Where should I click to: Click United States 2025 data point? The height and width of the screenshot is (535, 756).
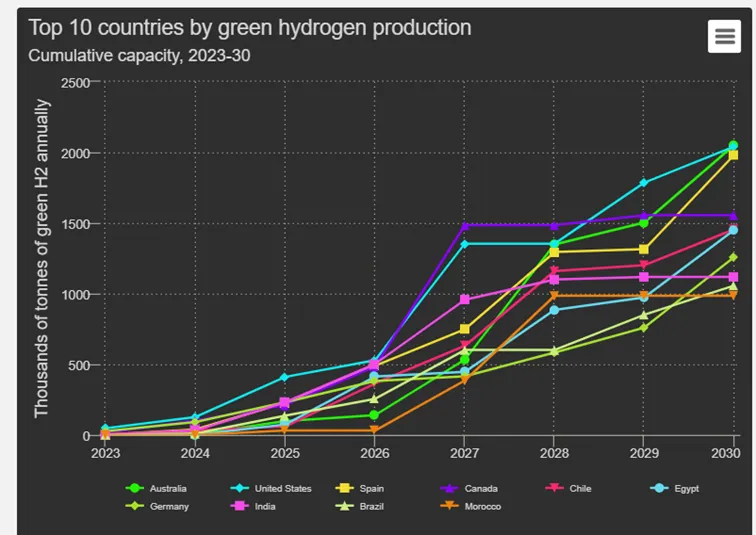coord(284,377)
